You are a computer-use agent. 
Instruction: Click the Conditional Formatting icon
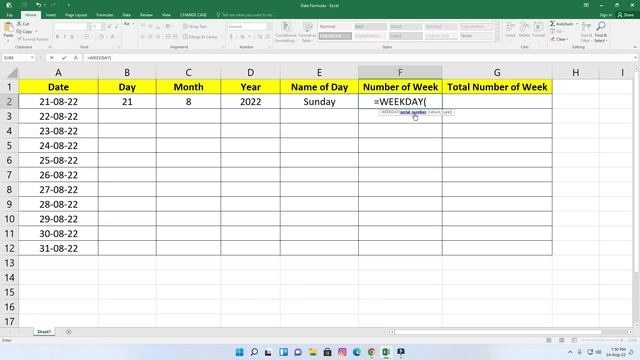(286, 27)
